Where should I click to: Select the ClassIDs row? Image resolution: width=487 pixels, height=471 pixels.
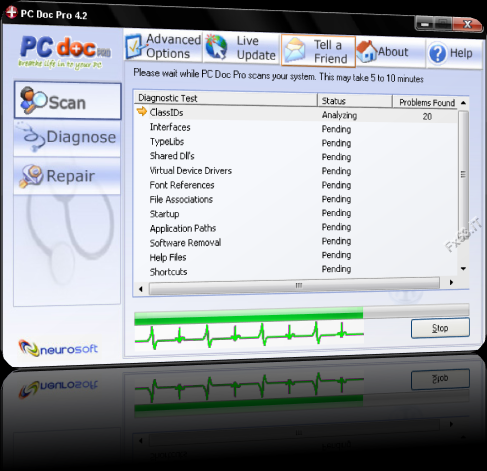click(296, 114)
